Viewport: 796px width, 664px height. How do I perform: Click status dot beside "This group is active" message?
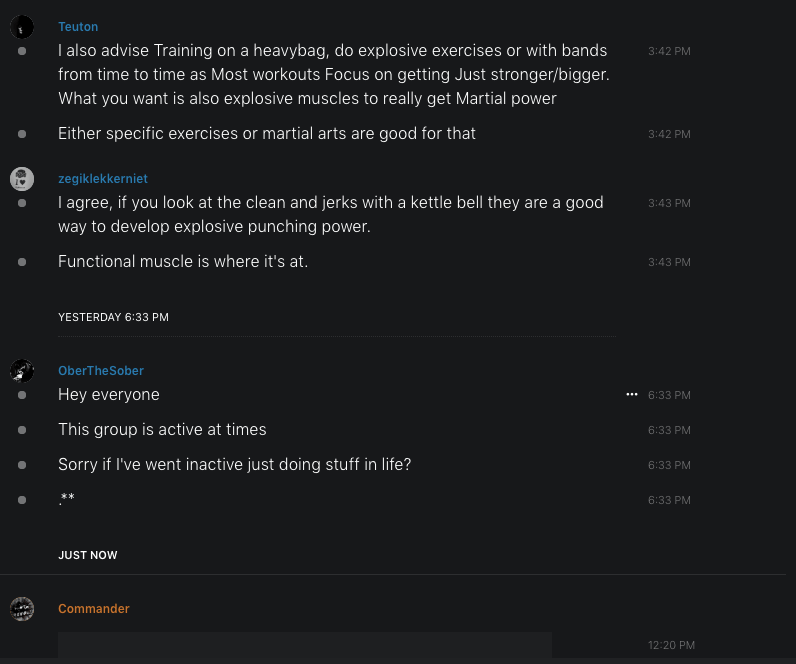click(x=22, y=430)
